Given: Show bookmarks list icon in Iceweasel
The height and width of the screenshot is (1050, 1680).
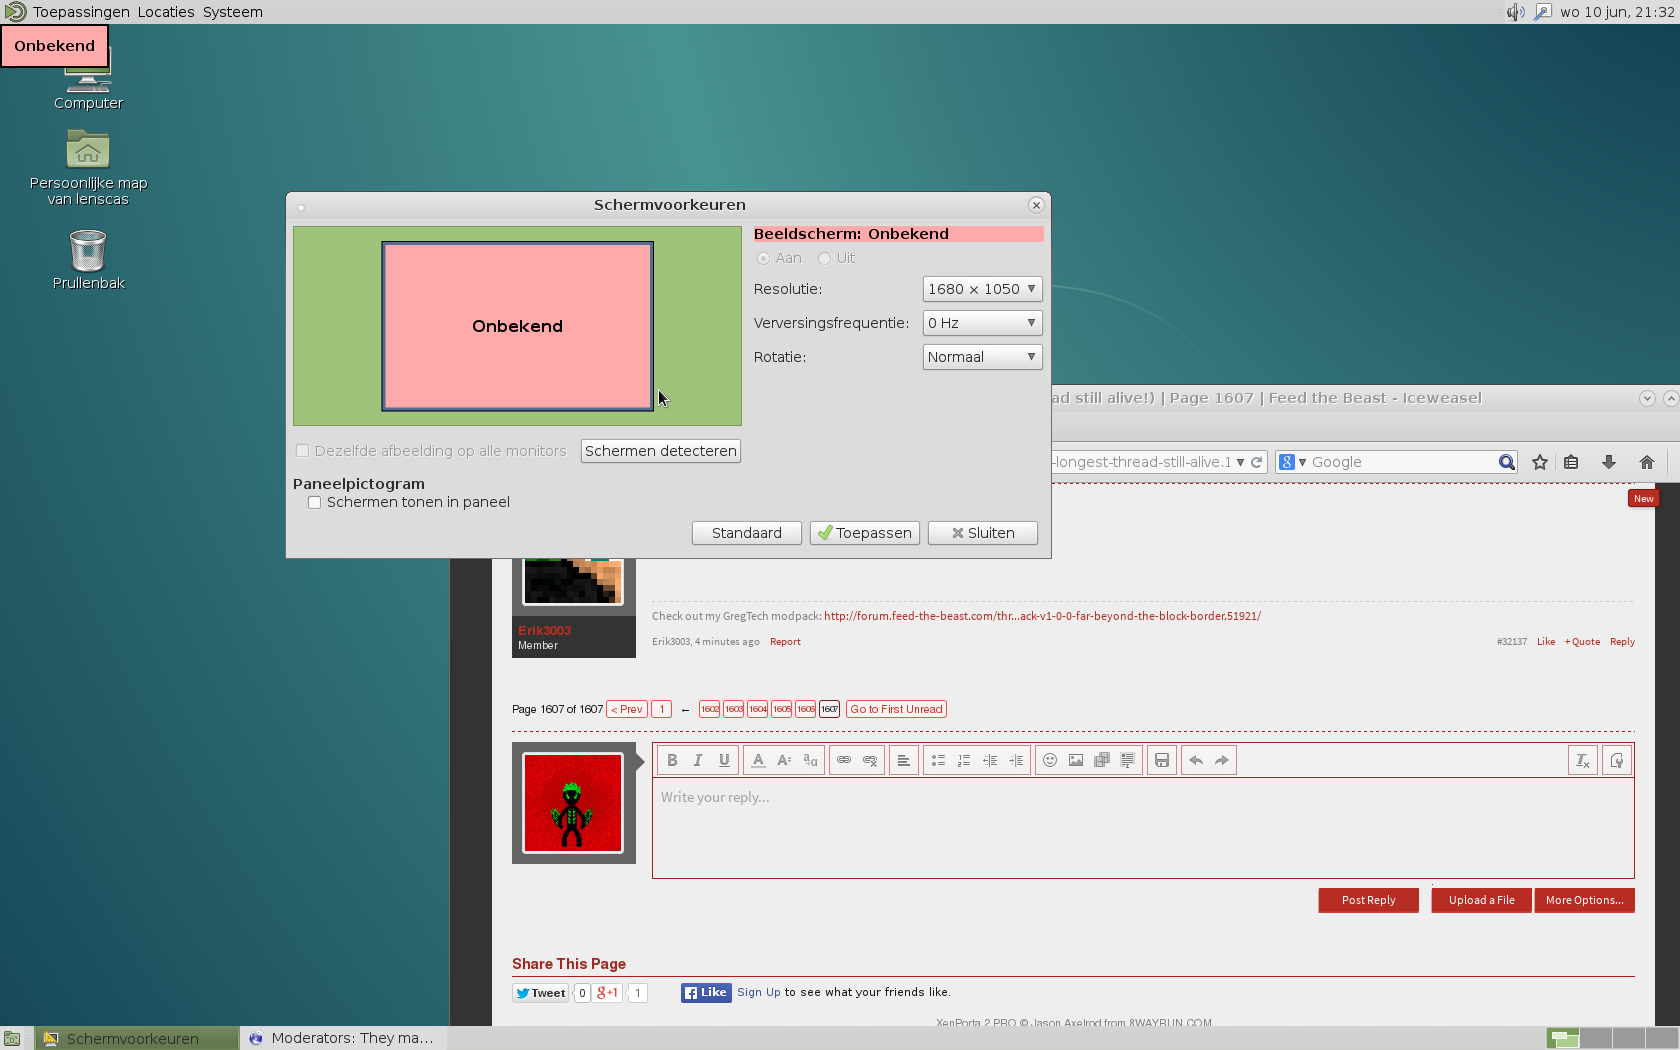Looking at the screenshot, I should point(1571,462).
